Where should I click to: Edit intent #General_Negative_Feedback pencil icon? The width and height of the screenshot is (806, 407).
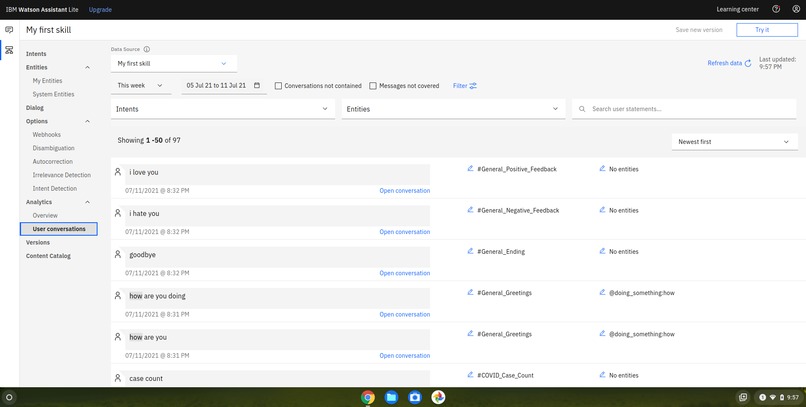coord(470,210)
